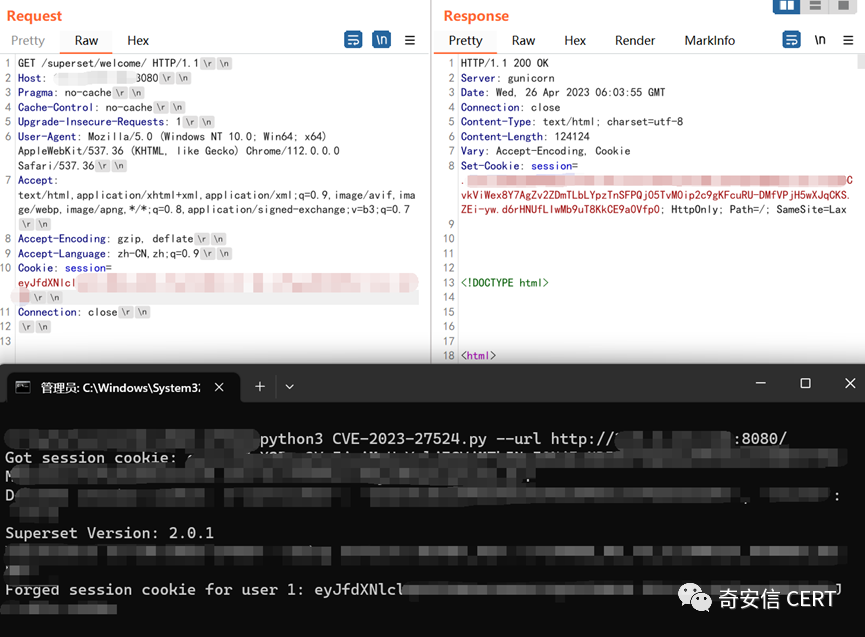The image size is (865, 637).
Task: Expand the terminal profile dropdown chevron
Action: [x=290, y=387]
